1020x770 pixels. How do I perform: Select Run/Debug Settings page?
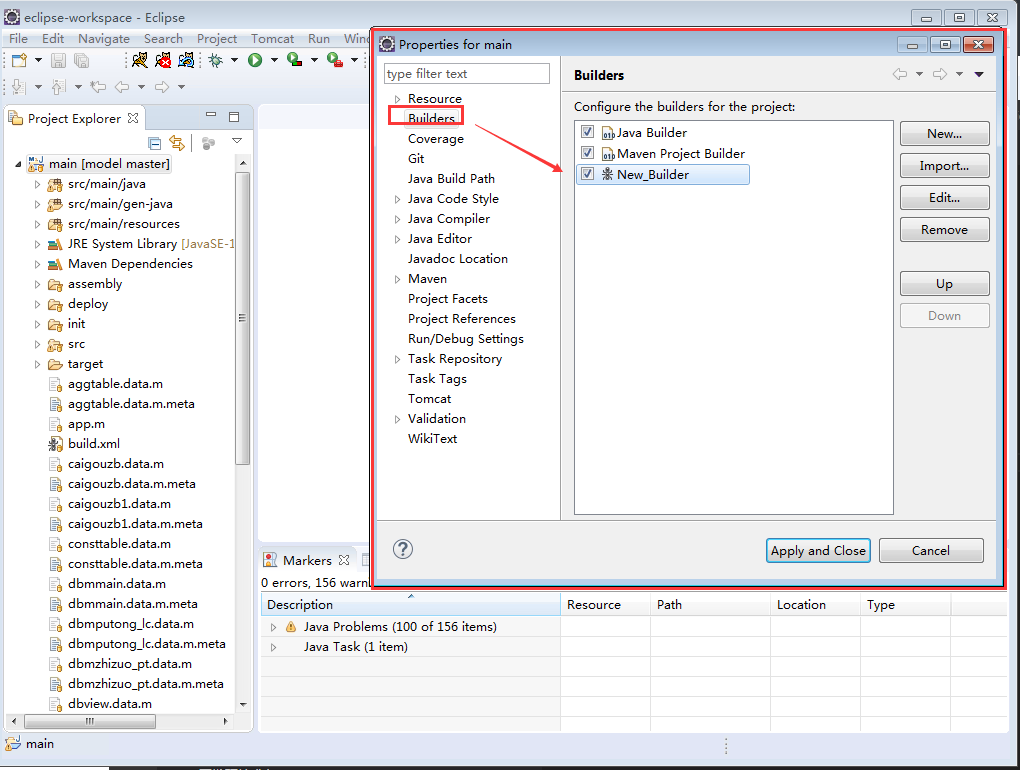click(466, 339)
